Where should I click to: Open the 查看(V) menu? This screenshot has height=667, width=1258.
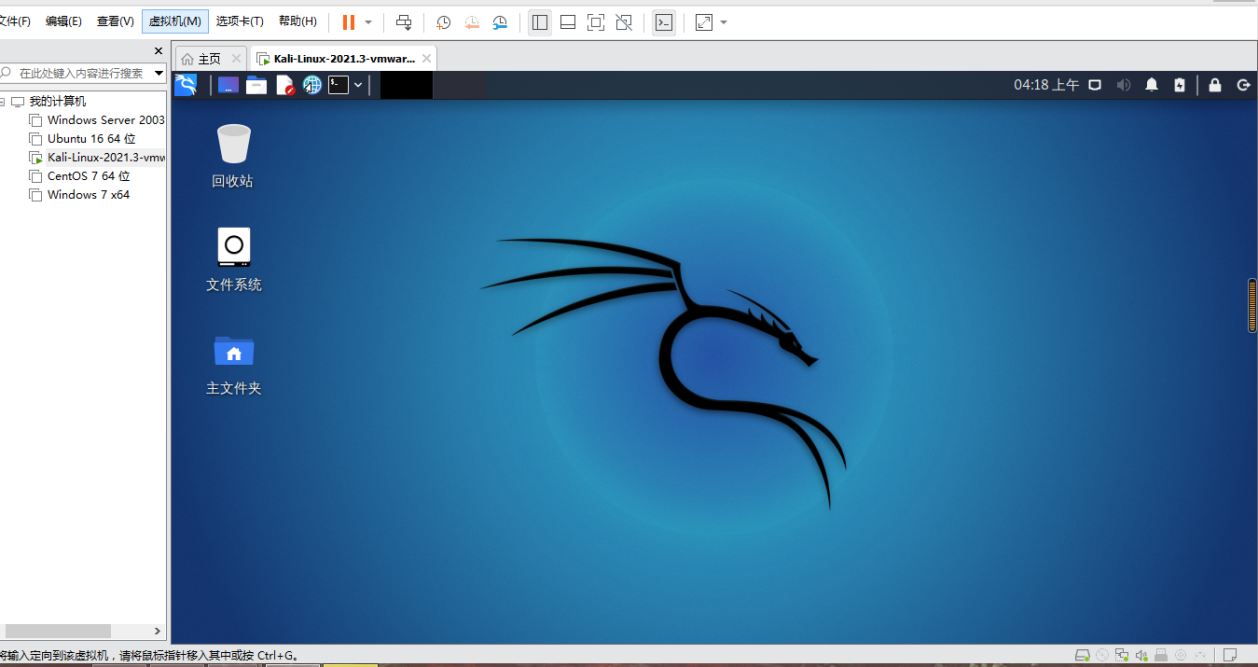[x=115, y=21]
